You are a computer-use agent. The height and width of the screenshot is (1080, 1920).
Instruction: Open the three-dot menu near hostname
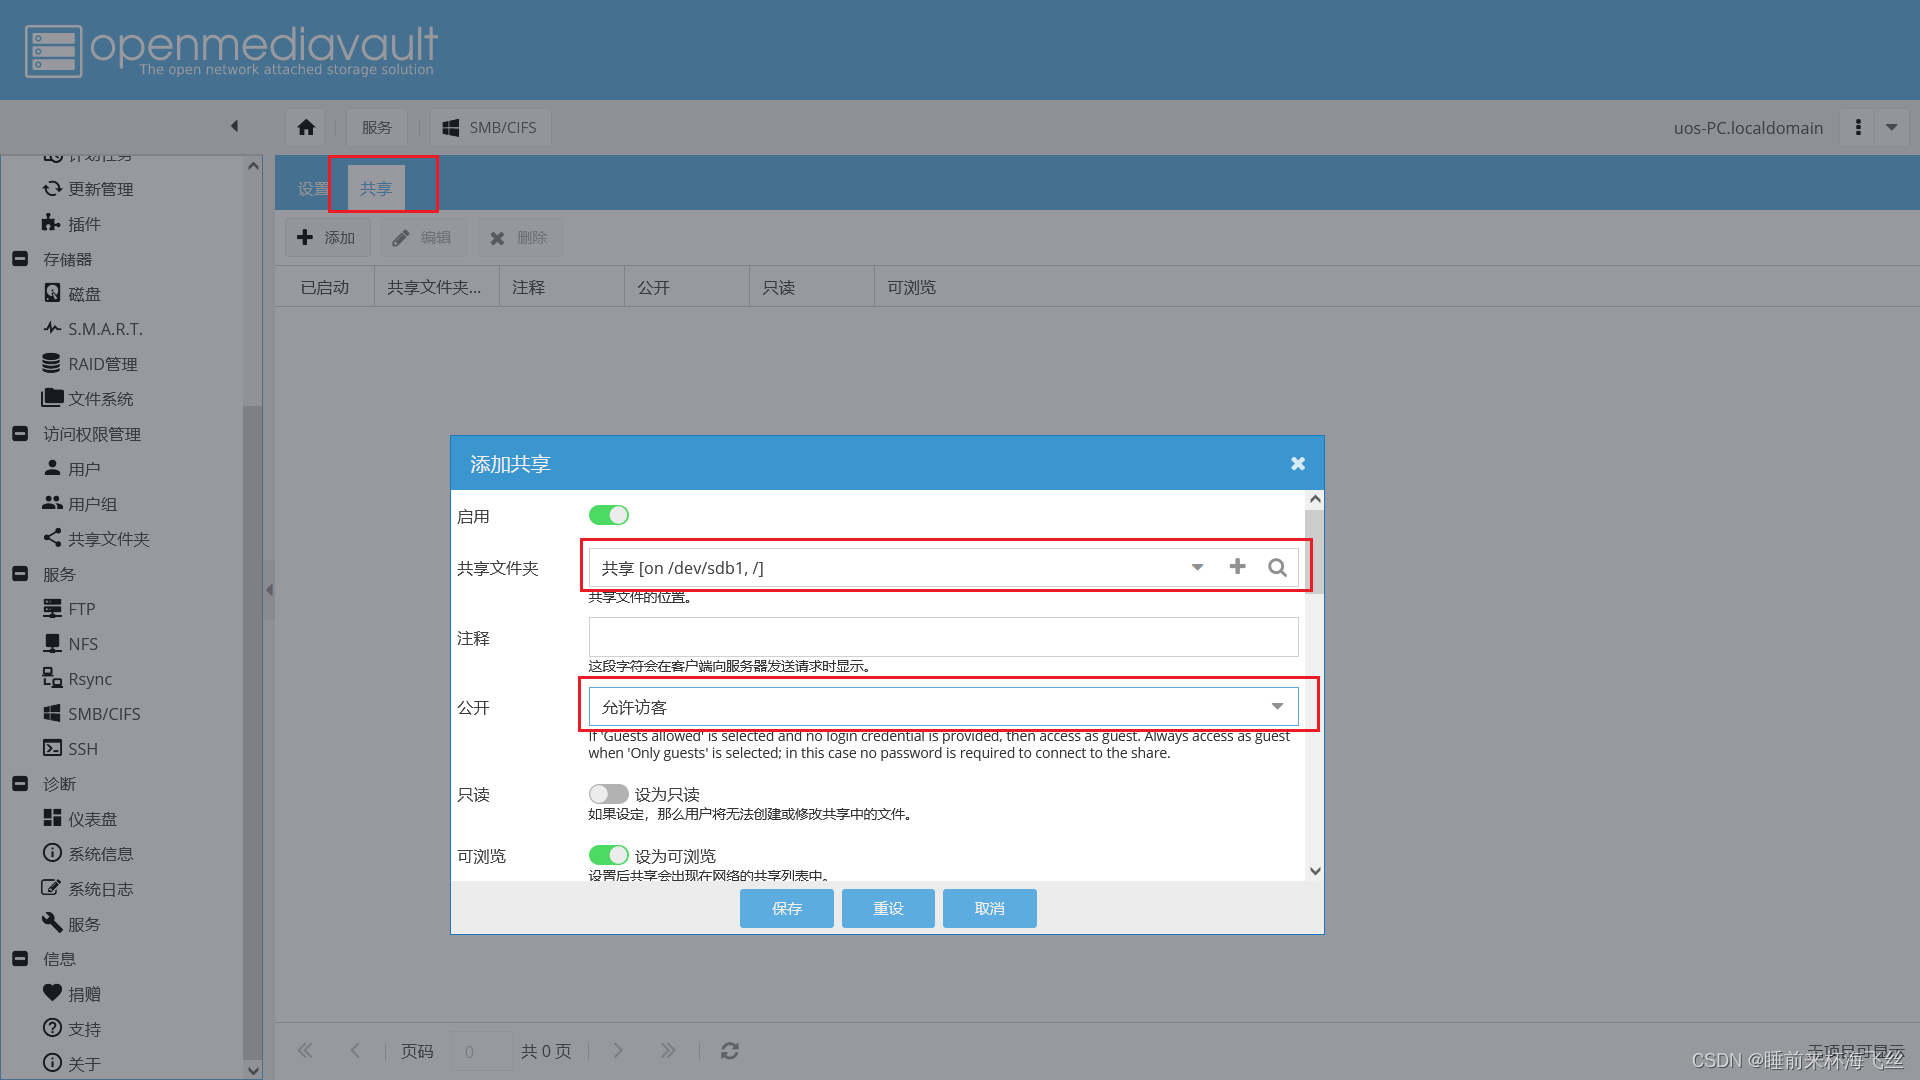pos(1858,127)
